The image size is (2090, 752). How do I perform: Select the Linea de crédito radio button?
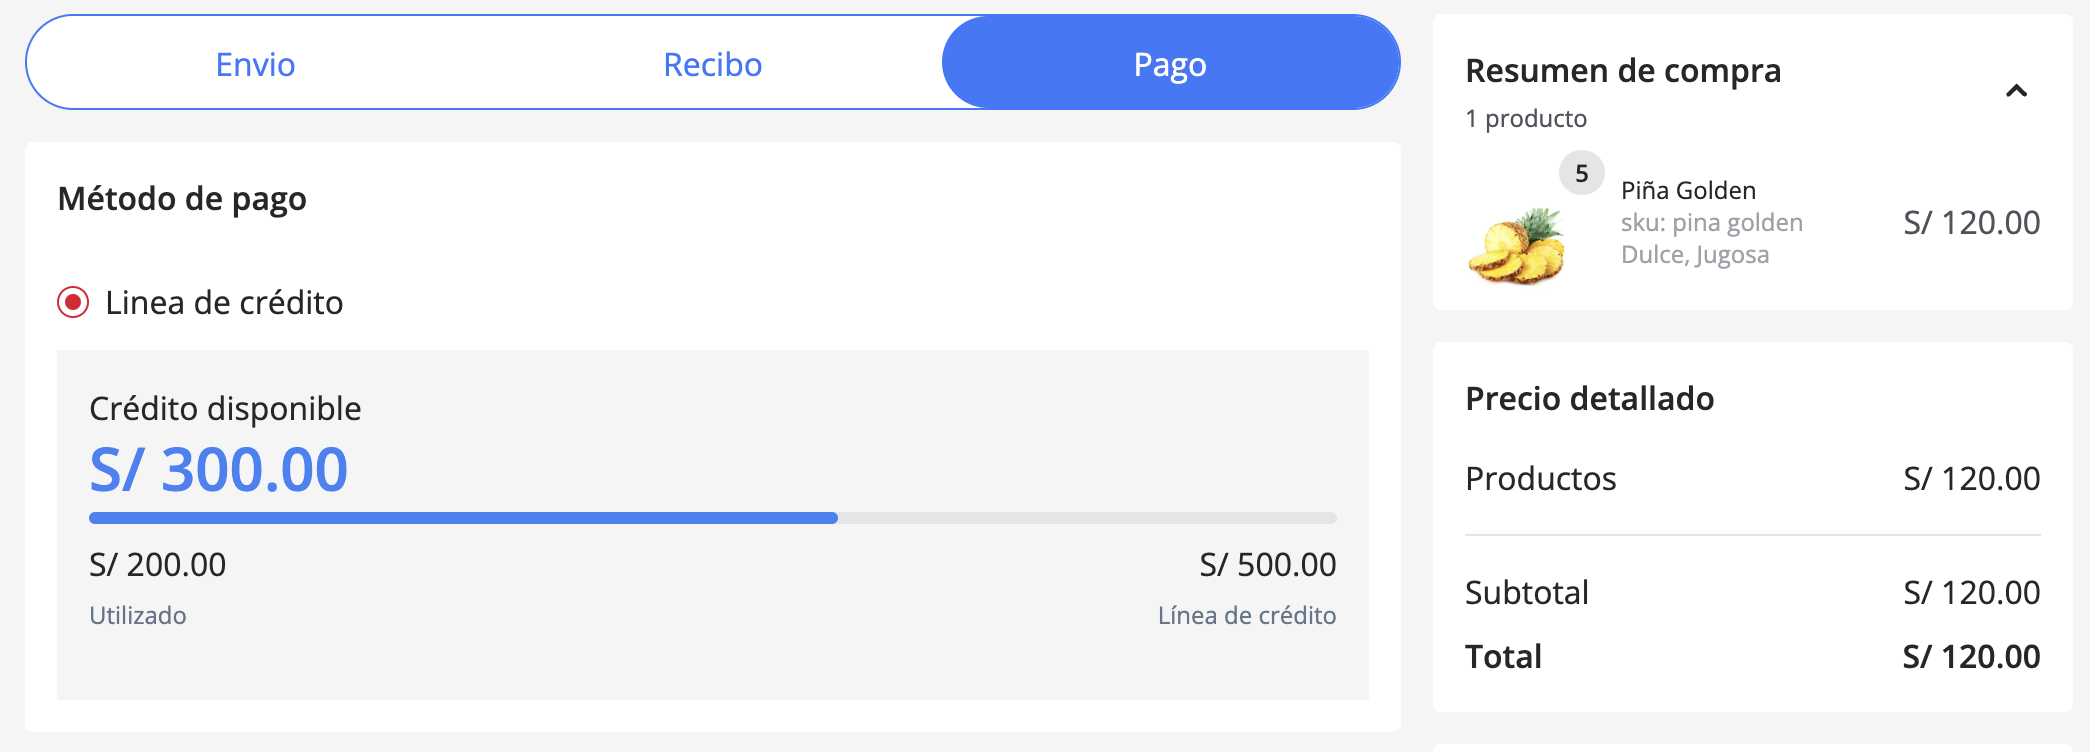73,302
